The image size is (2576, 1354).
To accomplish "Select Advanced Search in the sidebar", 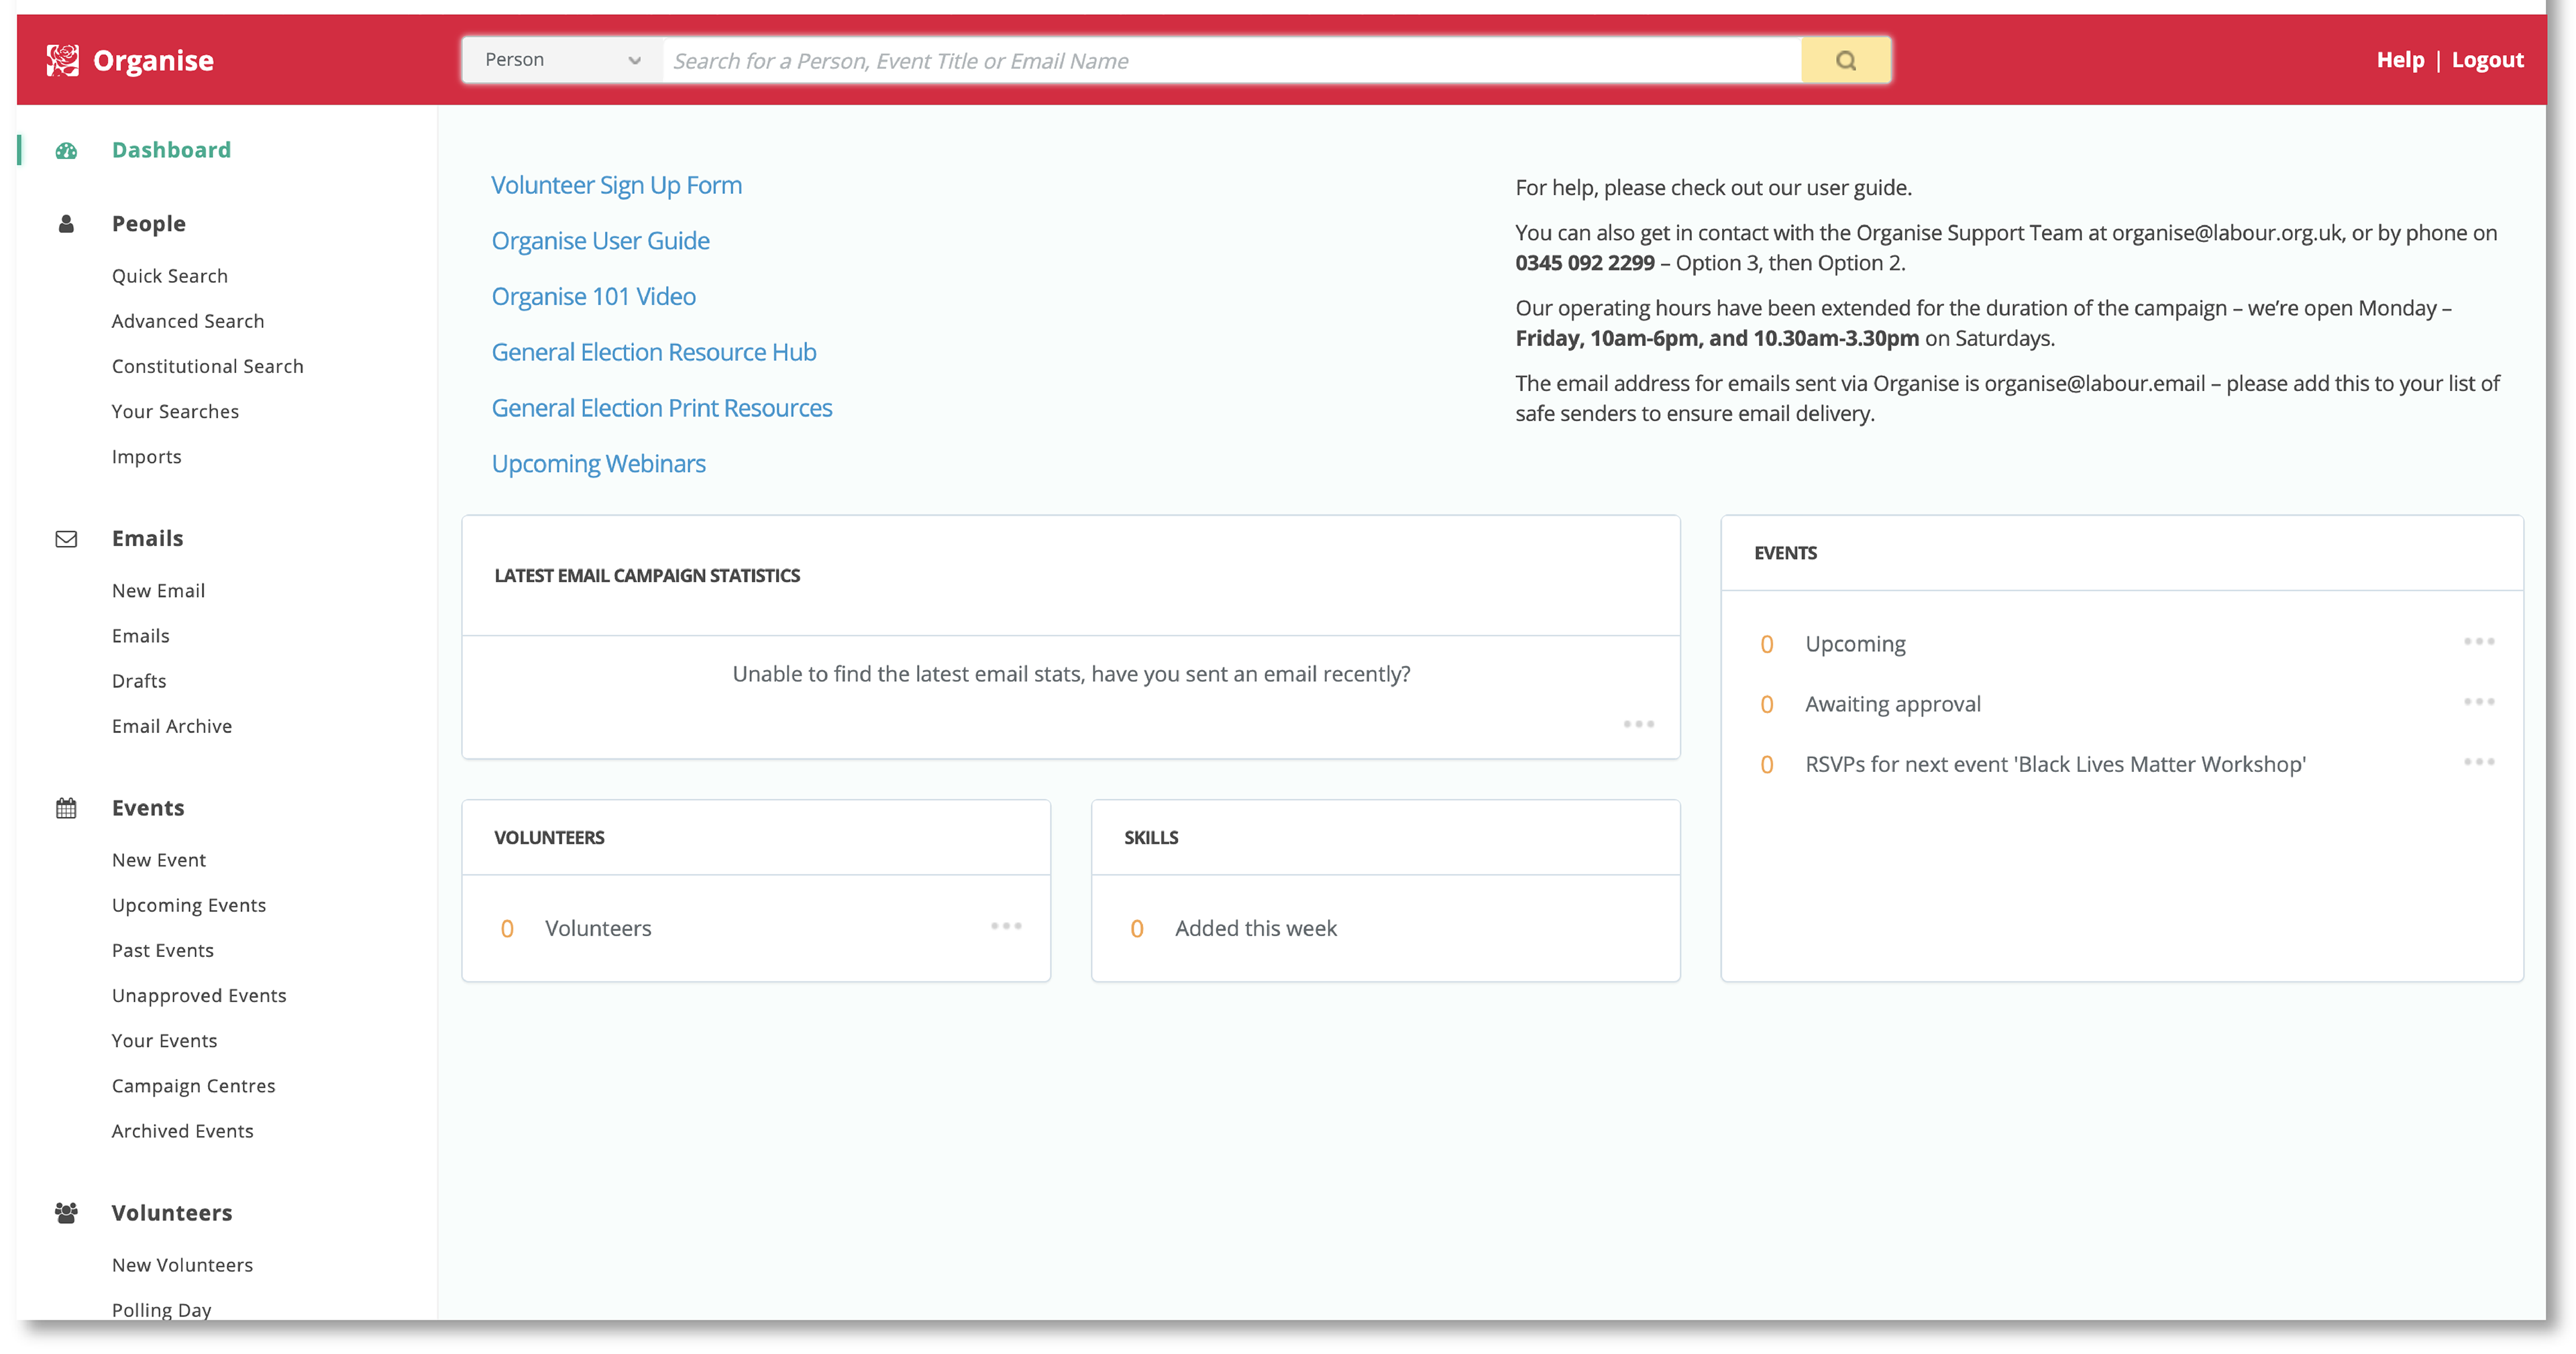I will [x=188, y=321].
